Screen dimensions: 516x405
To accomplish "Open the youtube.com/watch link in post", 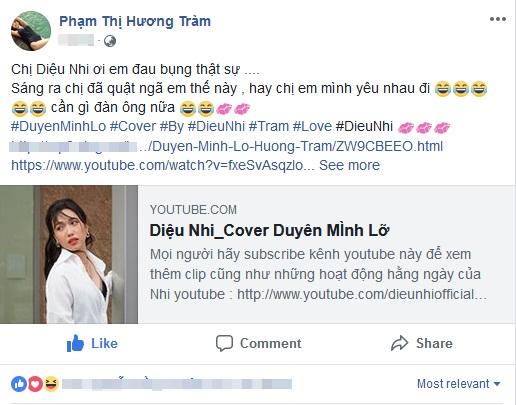I will pyautogui.click(x=163, y=165).
